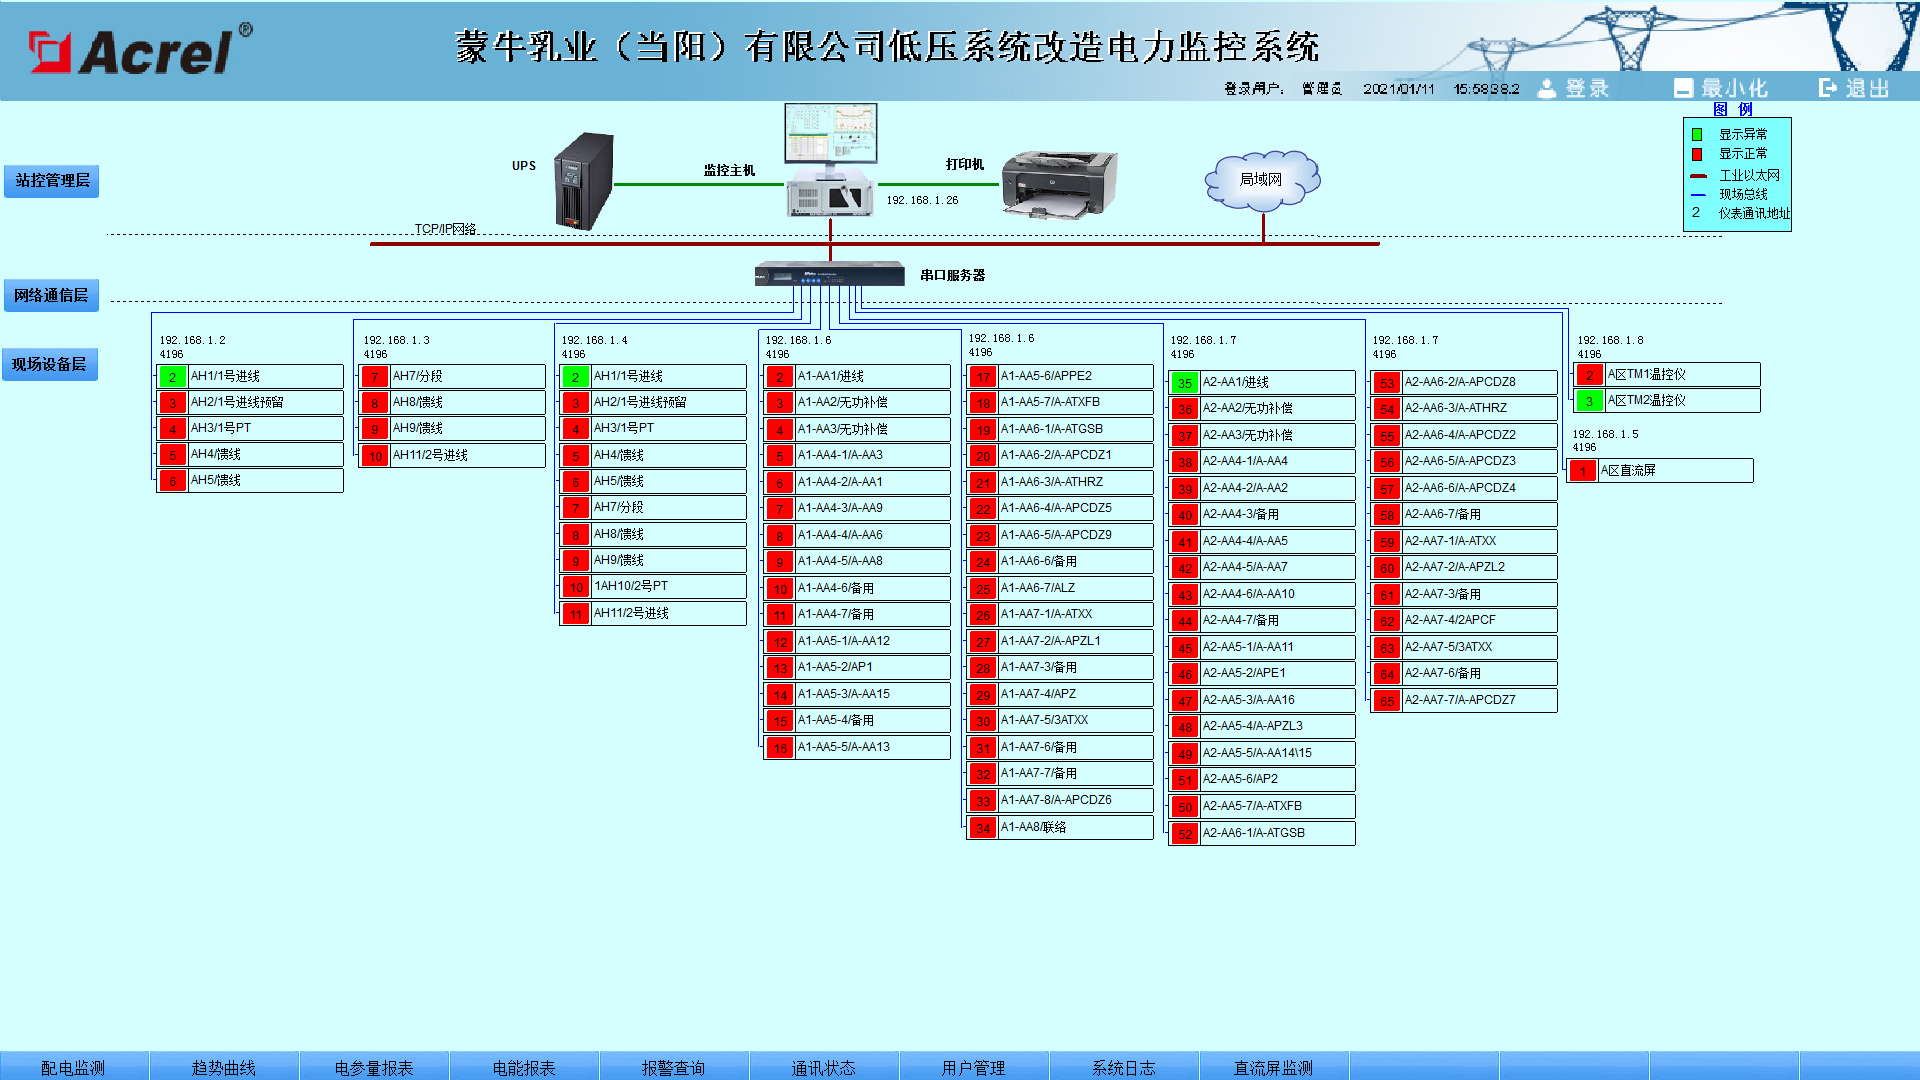Click the printer device icon
Viewport: 1920px width, 1080px height.
tap(1059, 183)
